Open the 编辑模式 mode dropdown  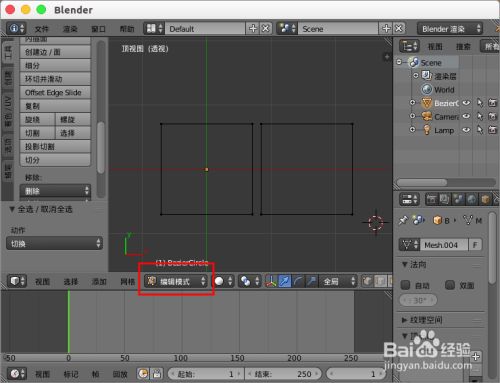pyautogui.click(x=176, y=281)
